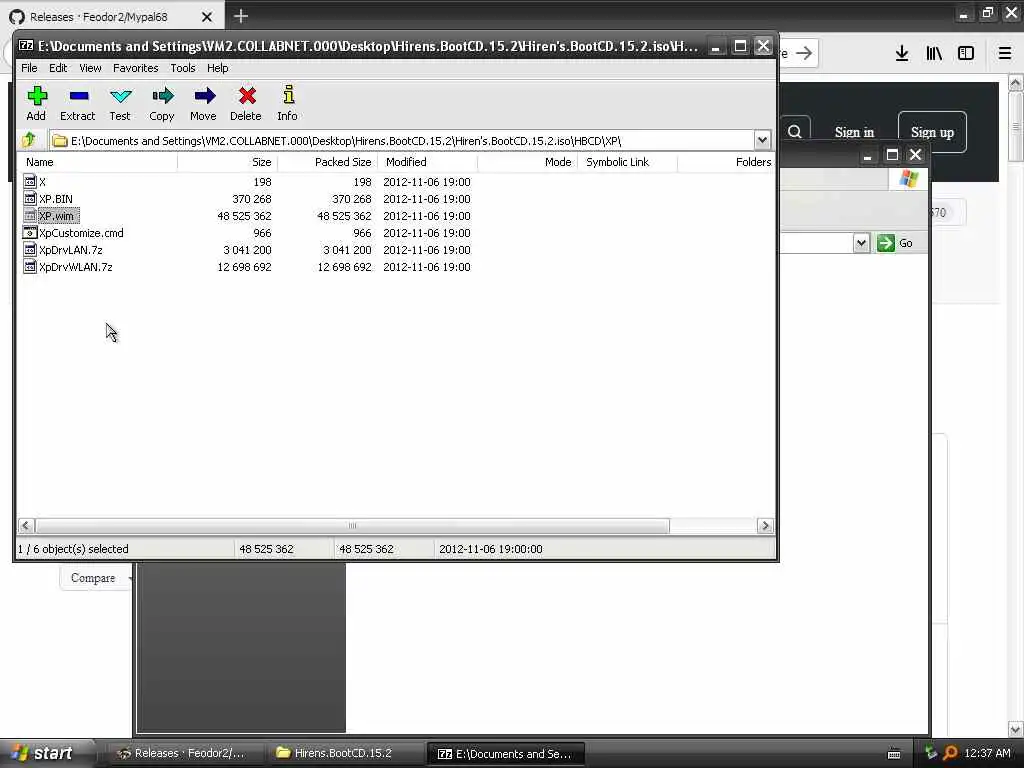The image size is (1024, 768).
Task: Open the File menu
Action: [x=29, y=68]
